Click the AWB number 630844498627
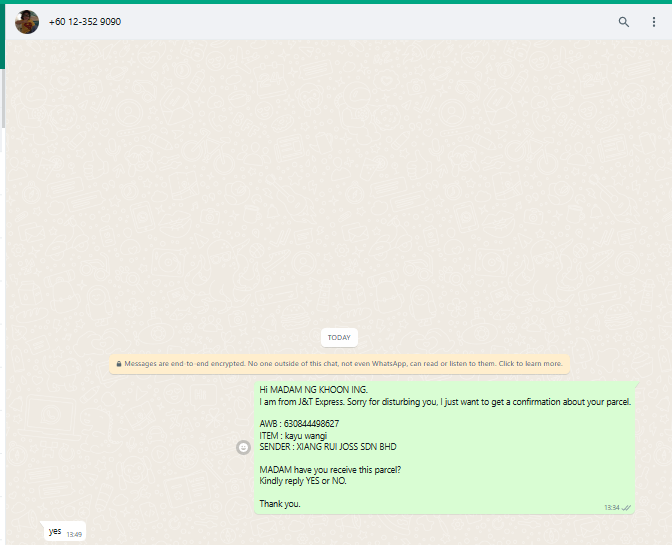 point(310,424)
